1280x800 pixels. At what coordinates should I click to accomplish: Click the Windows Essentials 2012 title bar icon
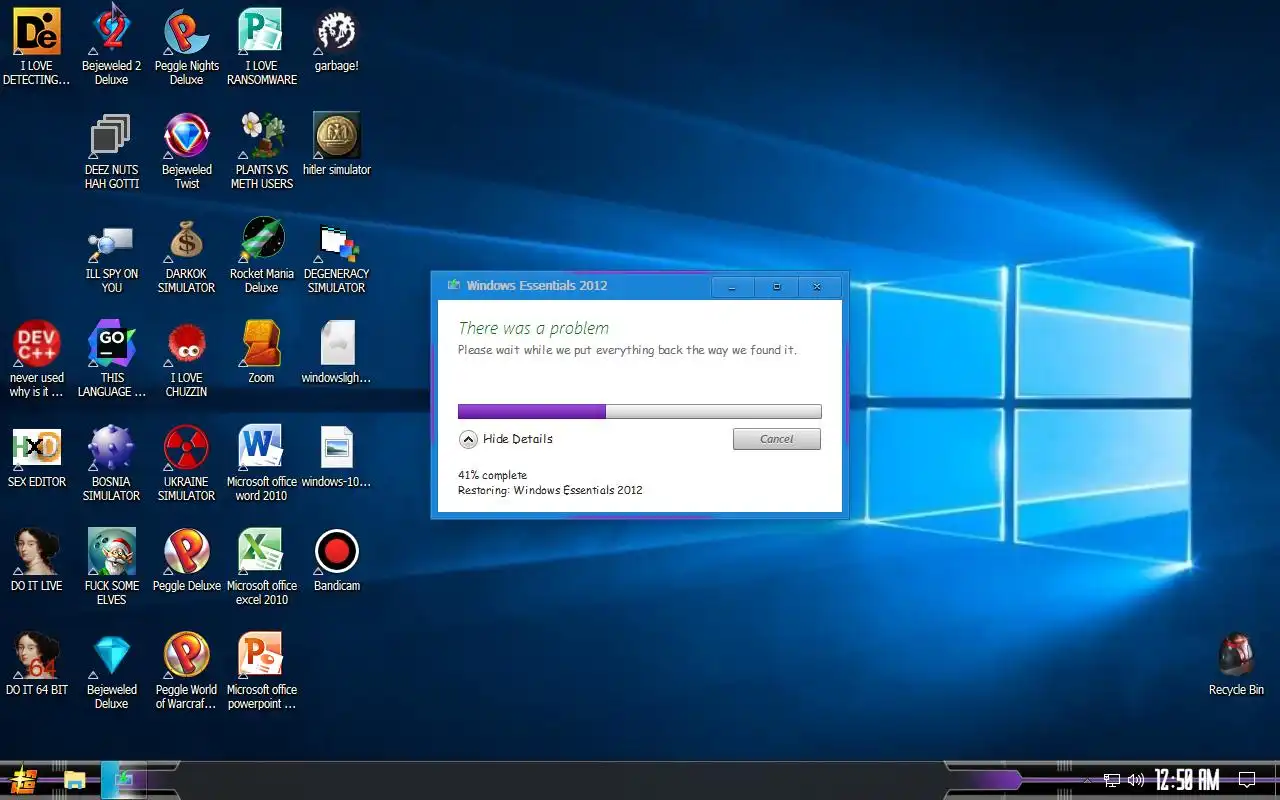454,285
